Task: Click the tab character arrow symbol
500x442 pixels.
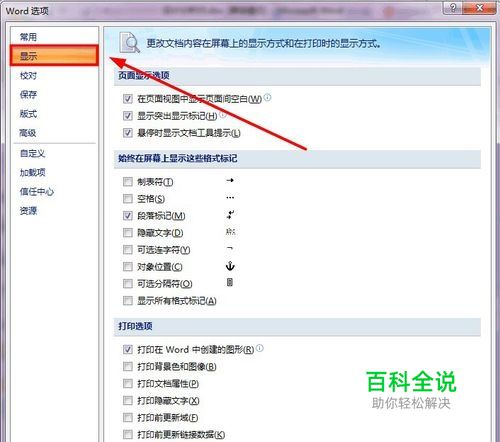Action: click(230, 180)
